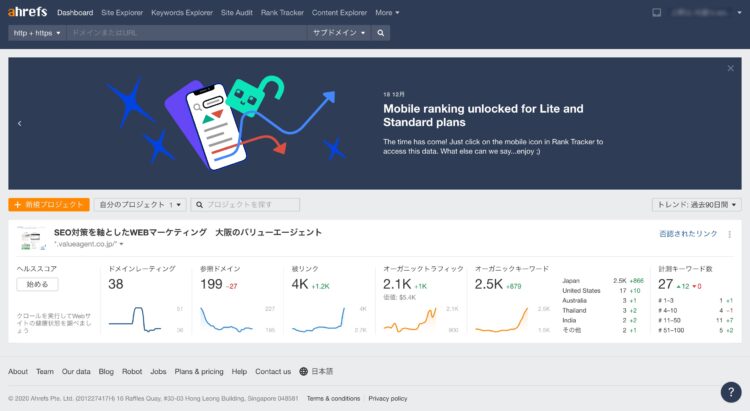Select 日本語 language switcher

point(322,371)
